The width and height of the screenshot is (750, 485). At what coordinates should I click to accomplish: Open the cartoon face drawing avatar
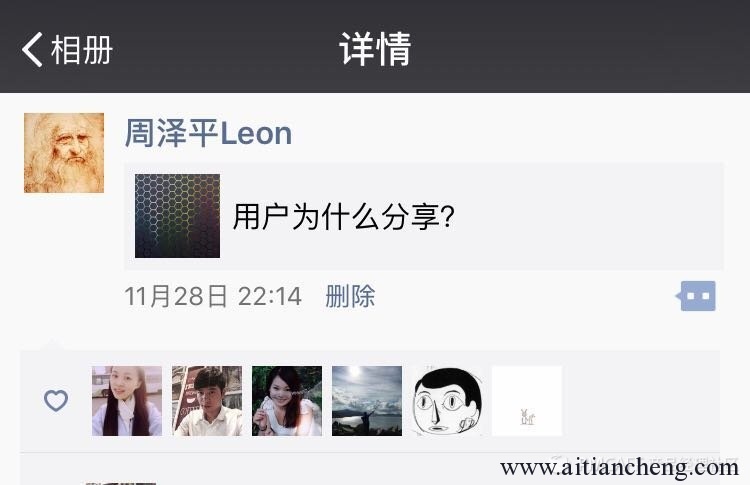tap(447, 401)
